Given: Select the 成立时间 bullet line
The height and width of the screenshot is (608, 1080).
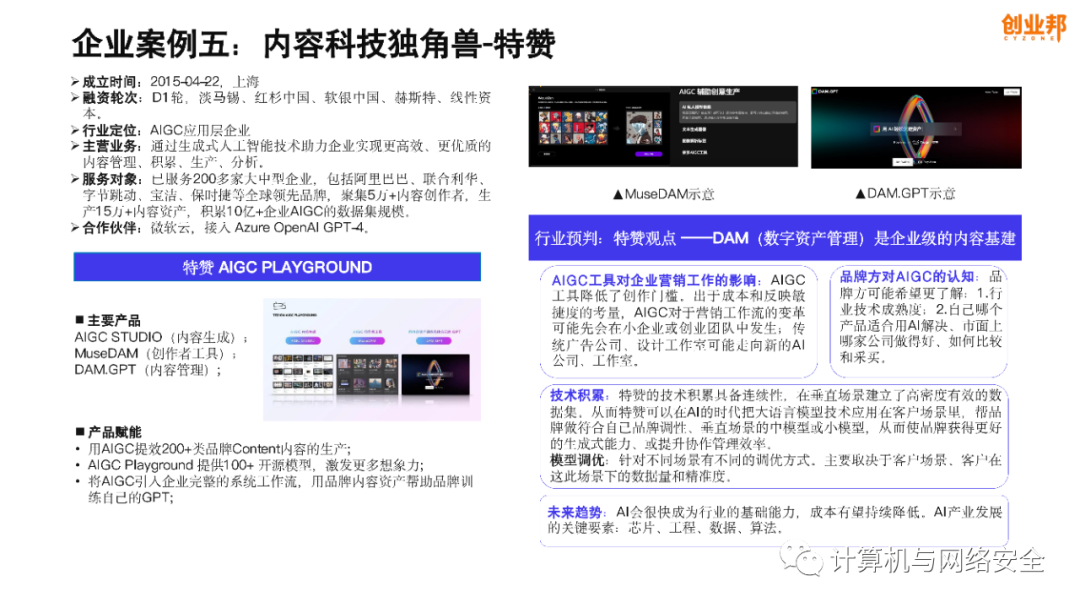Looking at the screenshot, I should (x=165, y=81).
